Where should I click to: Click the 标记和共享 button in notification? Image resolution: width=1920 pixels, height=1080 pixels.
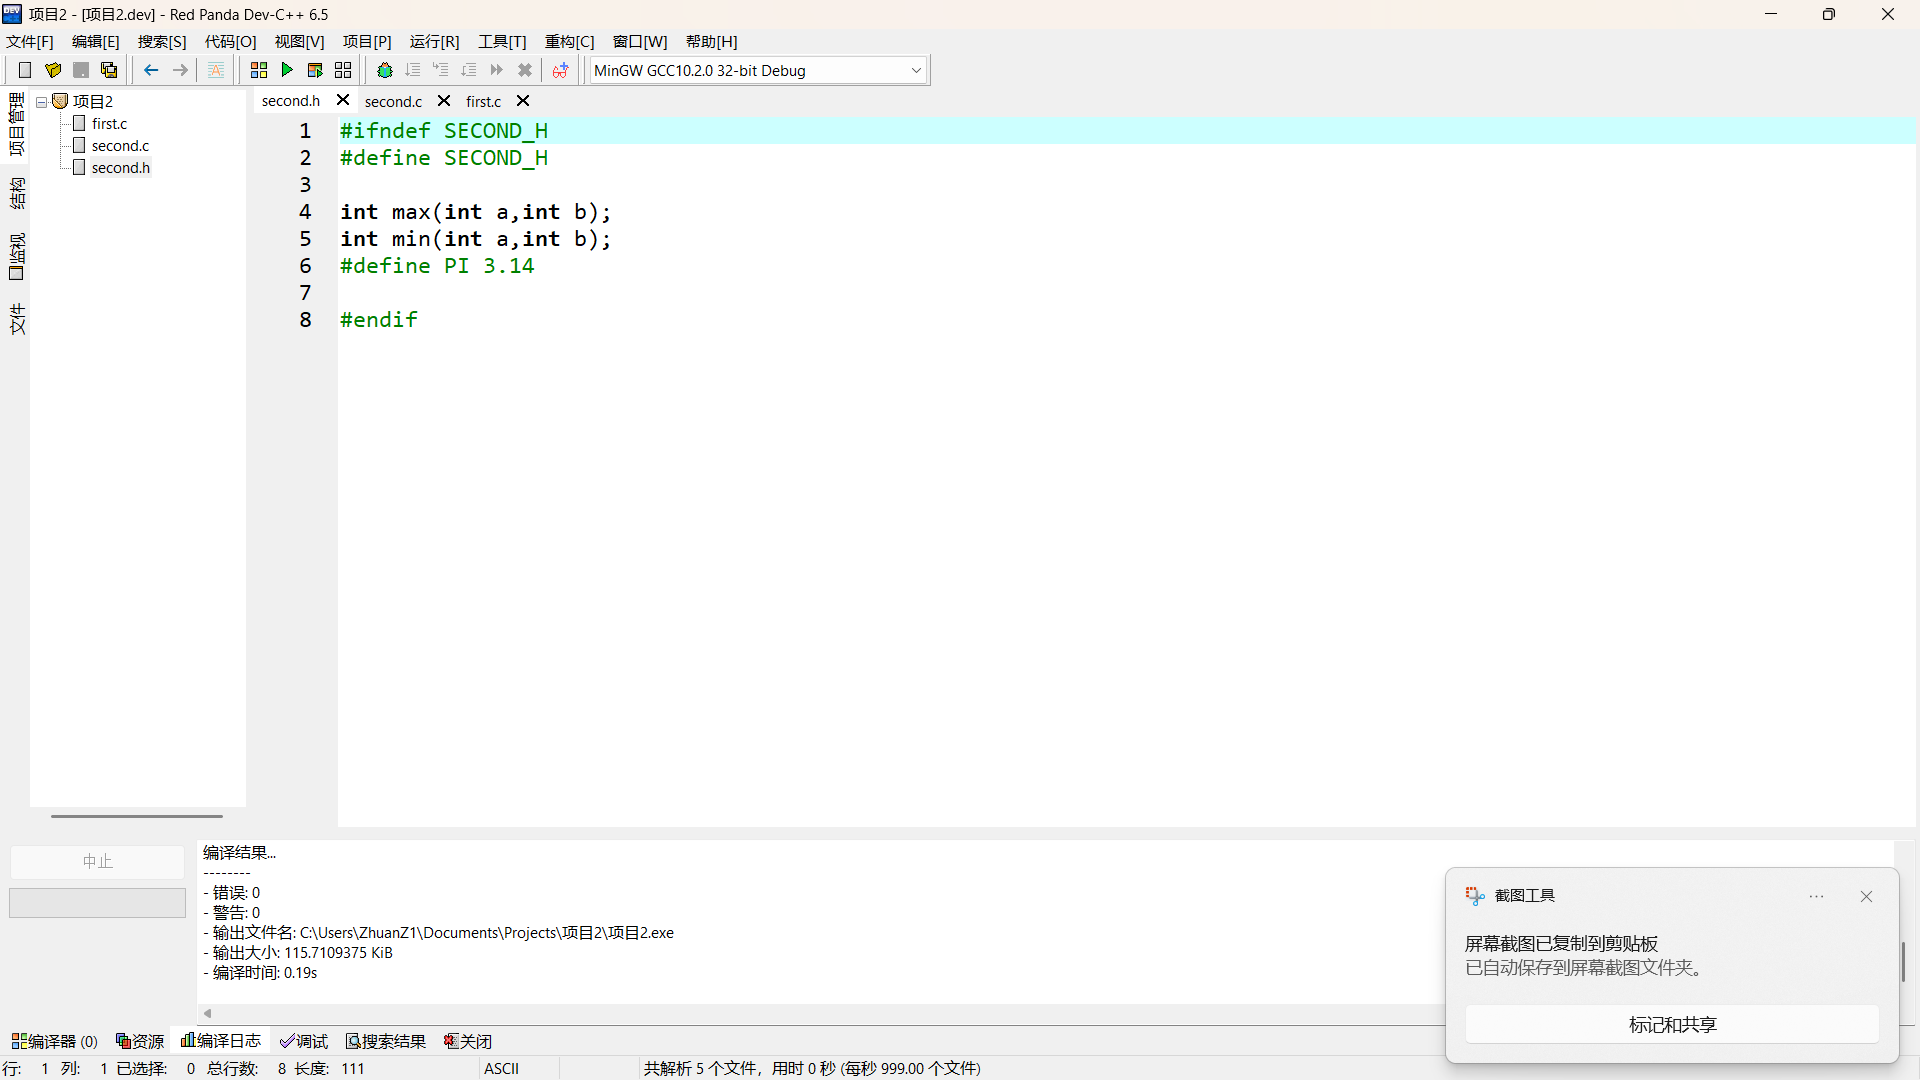click(1672, 1025)
